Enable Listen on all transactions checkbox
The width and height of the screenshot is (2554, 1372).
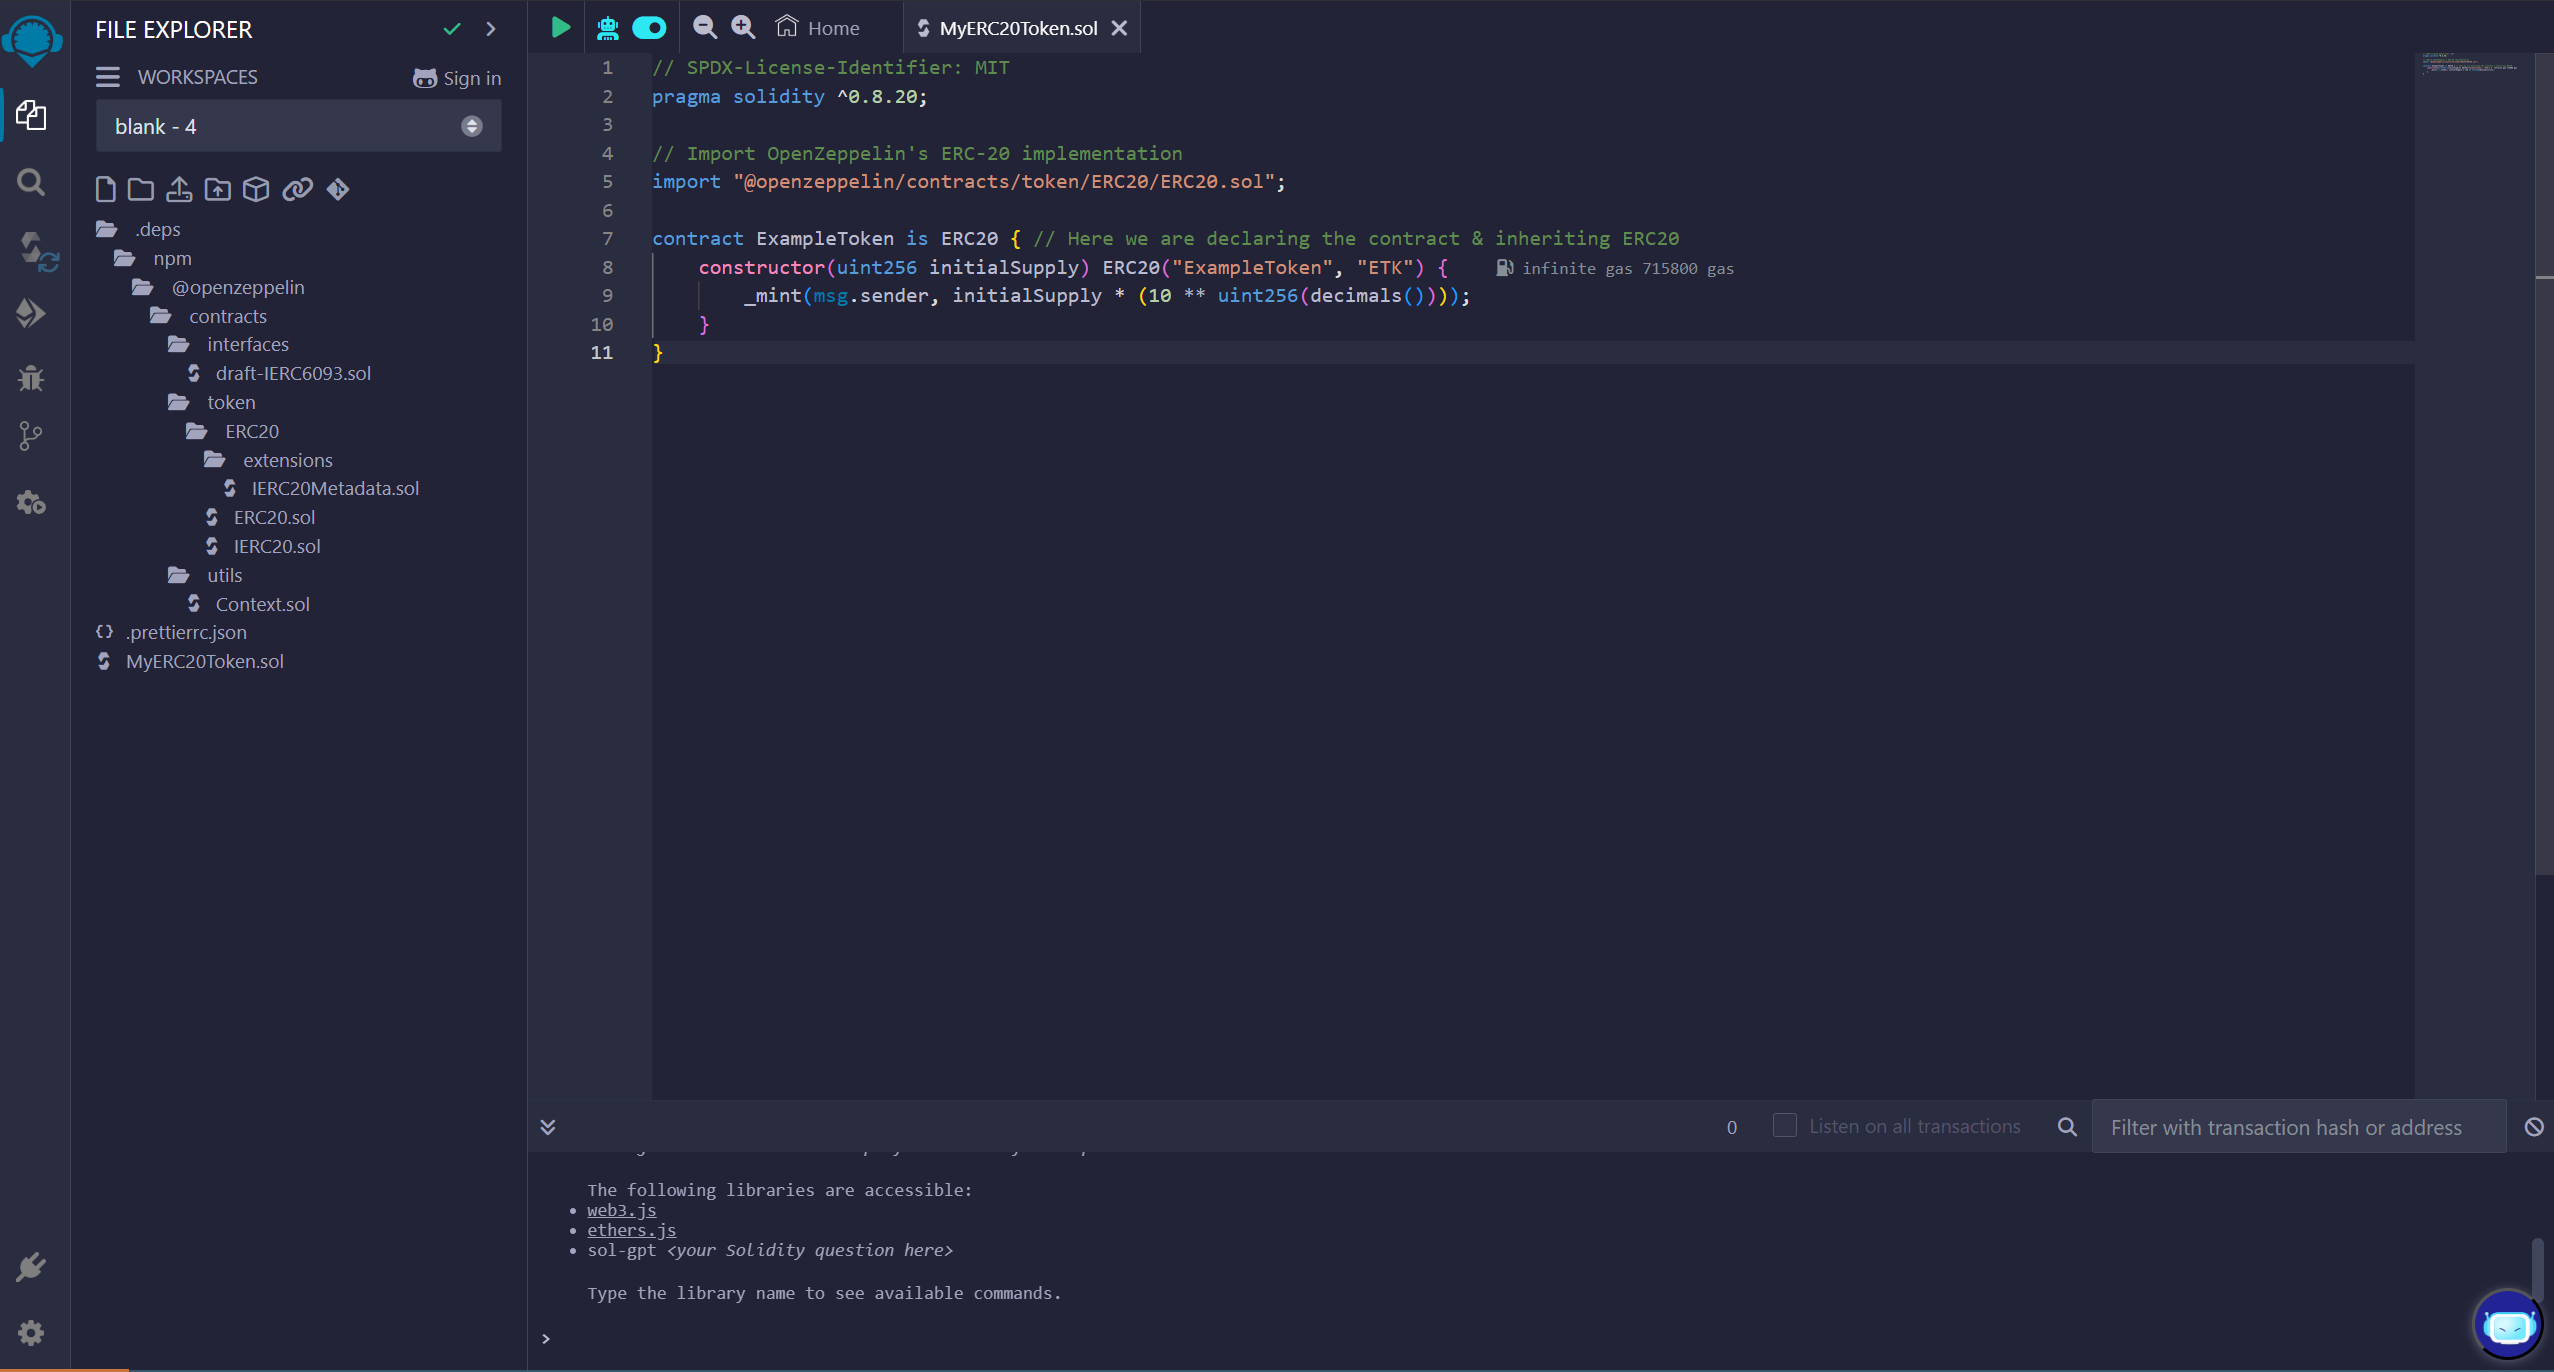(x=1784, y=1126)
